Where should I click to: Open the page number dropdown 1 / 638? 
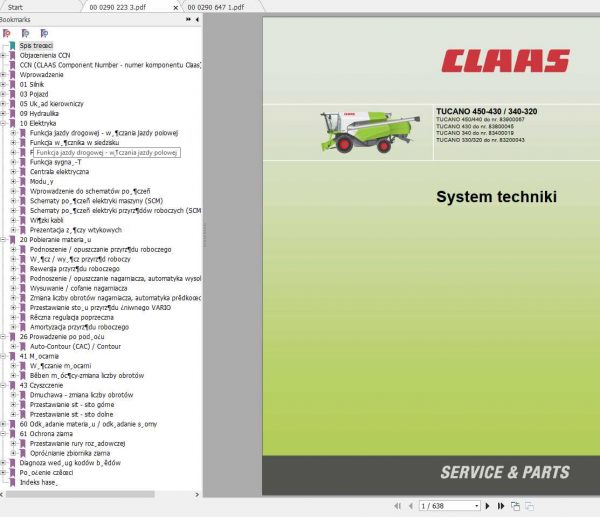point(477,506)
